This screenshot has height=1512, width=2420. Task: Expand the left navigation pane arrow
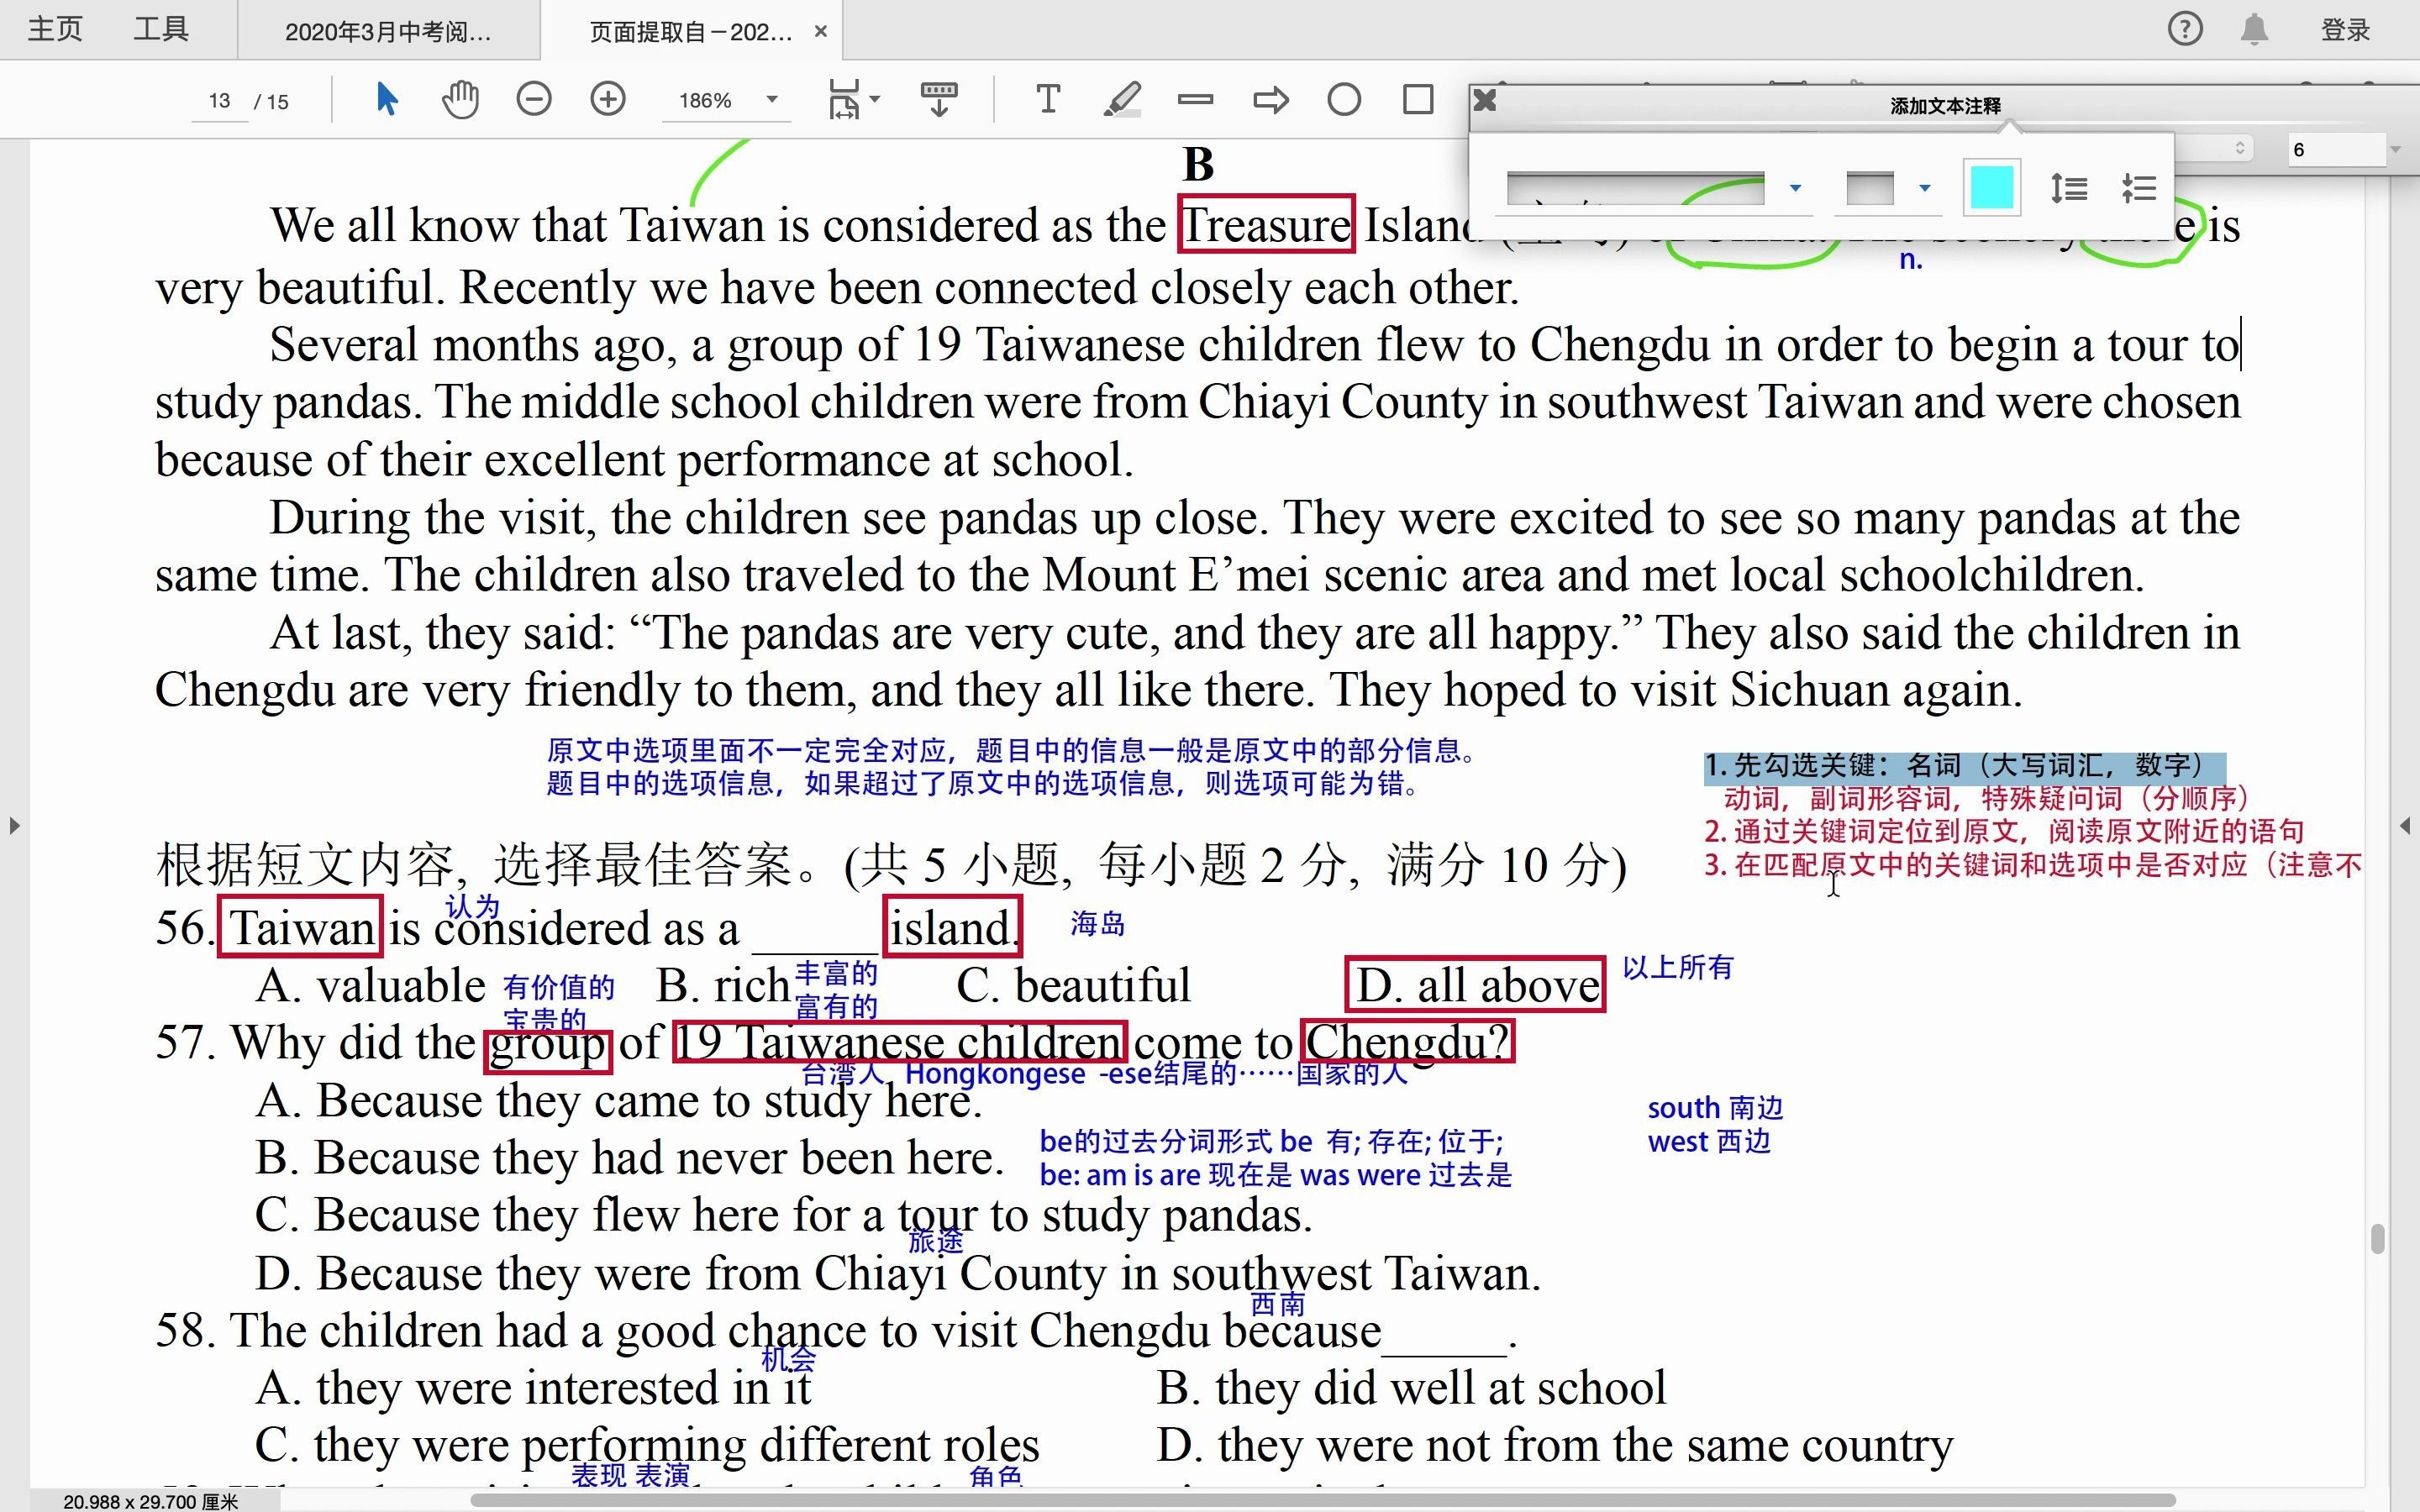(14, 826)
